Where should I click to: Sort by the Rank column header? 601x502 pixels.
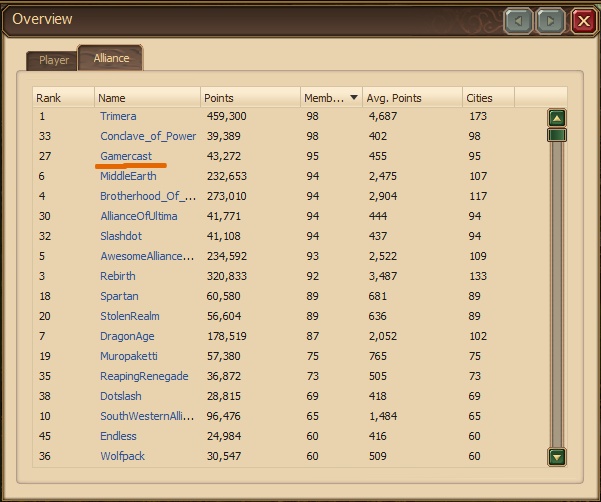pyautogui.click(x=64, y=98)
